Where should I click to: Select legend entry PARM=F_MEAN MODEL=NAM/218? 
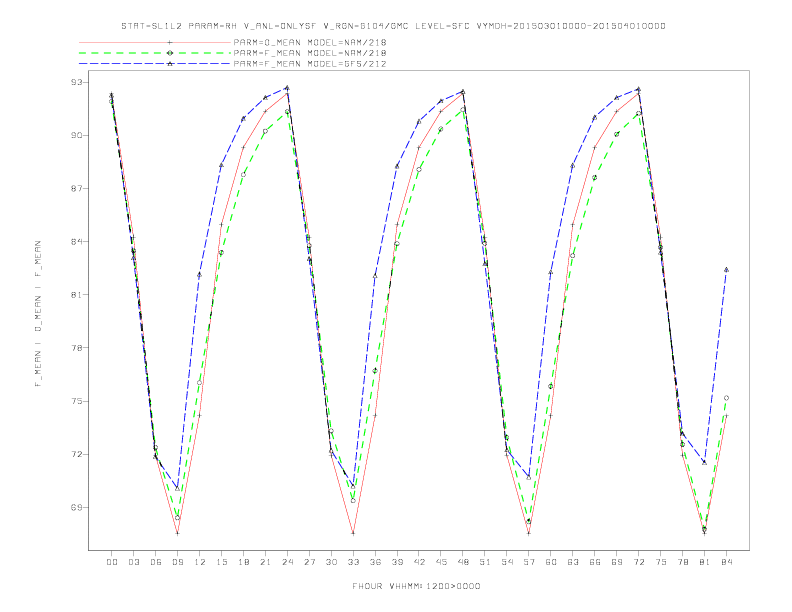click(310, 53)
